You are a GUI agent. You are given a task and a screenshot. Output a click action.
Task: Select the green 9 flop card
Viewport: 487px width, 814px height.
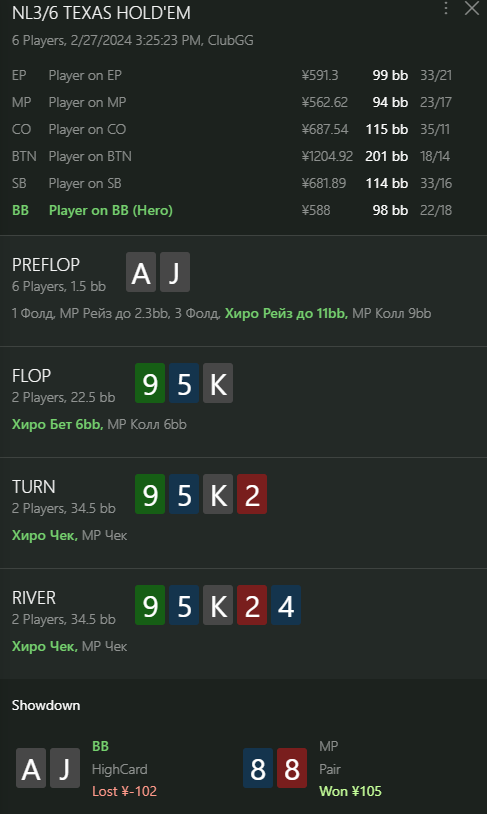click(150, 383)
